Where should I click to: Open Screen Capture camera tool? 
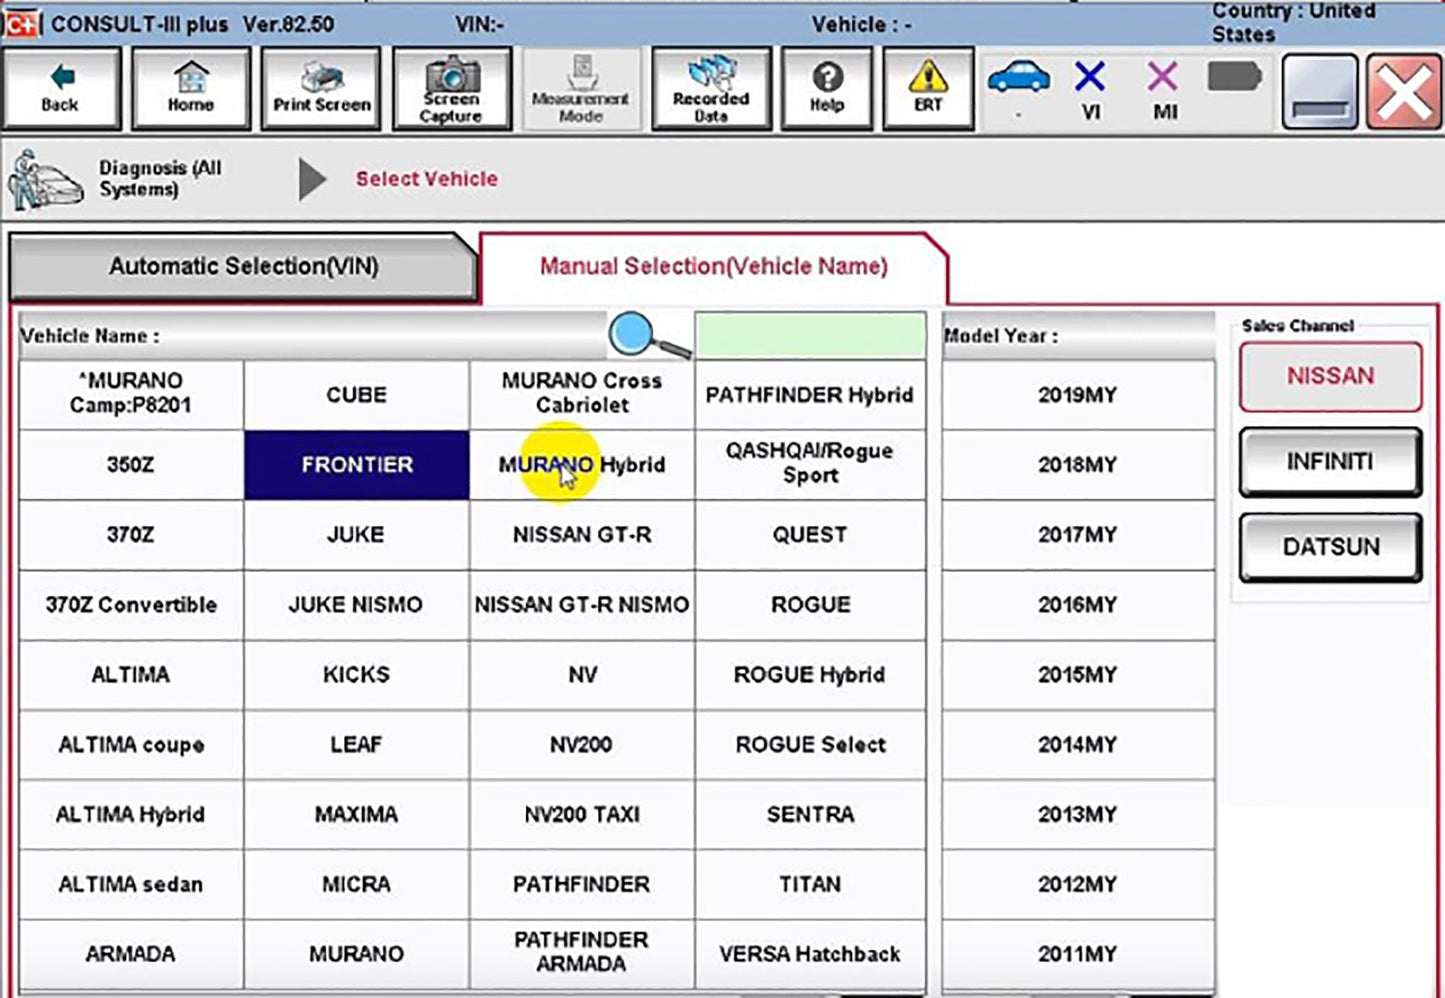[x=451, y=89]
